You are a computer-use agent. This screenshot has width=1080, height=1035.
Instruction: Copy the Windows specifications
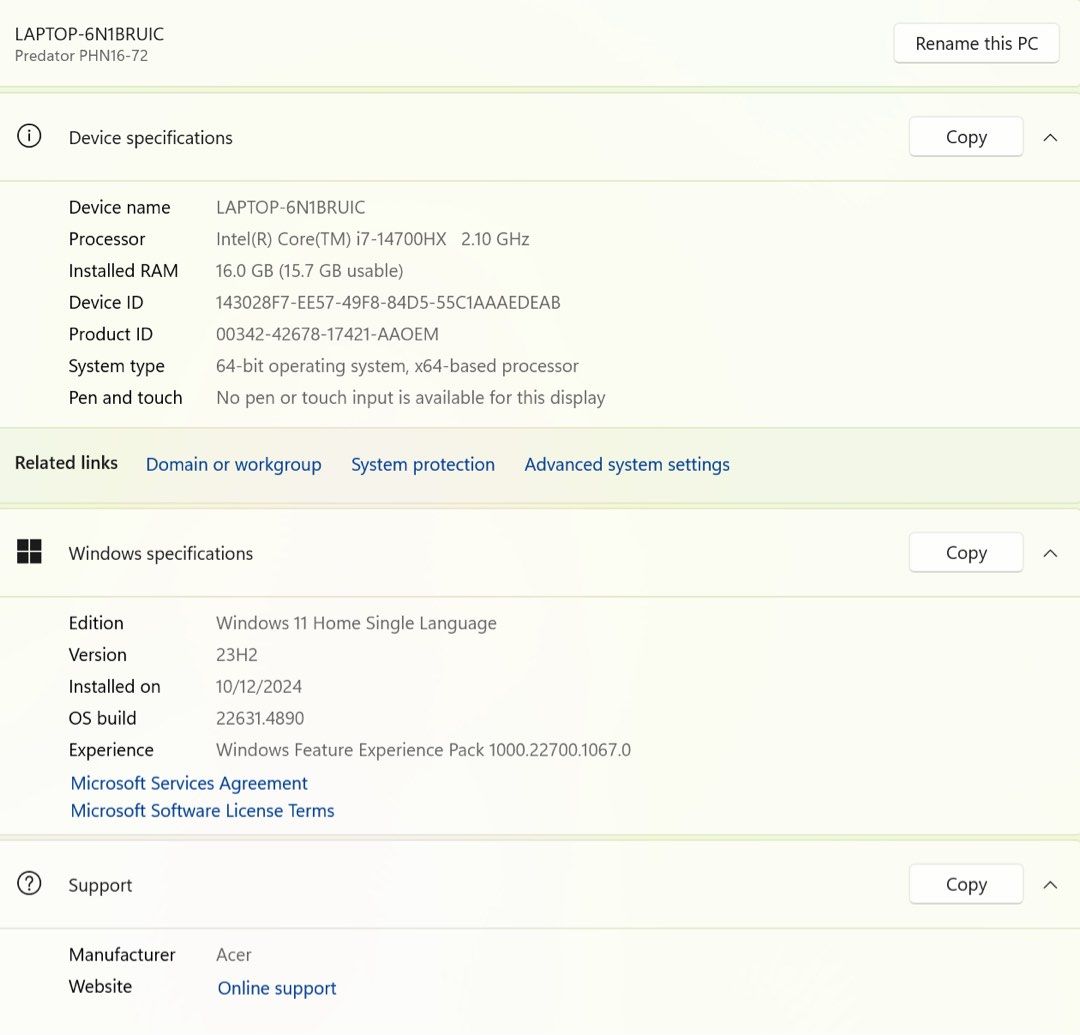[966, 552]
